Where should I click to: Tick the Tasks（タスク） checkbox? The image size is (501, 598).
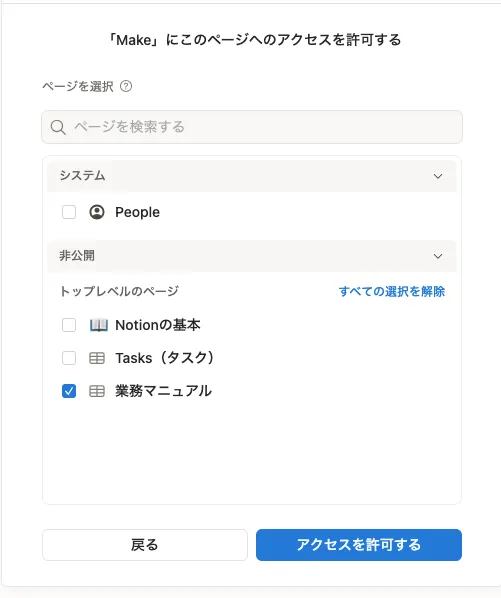69,358
